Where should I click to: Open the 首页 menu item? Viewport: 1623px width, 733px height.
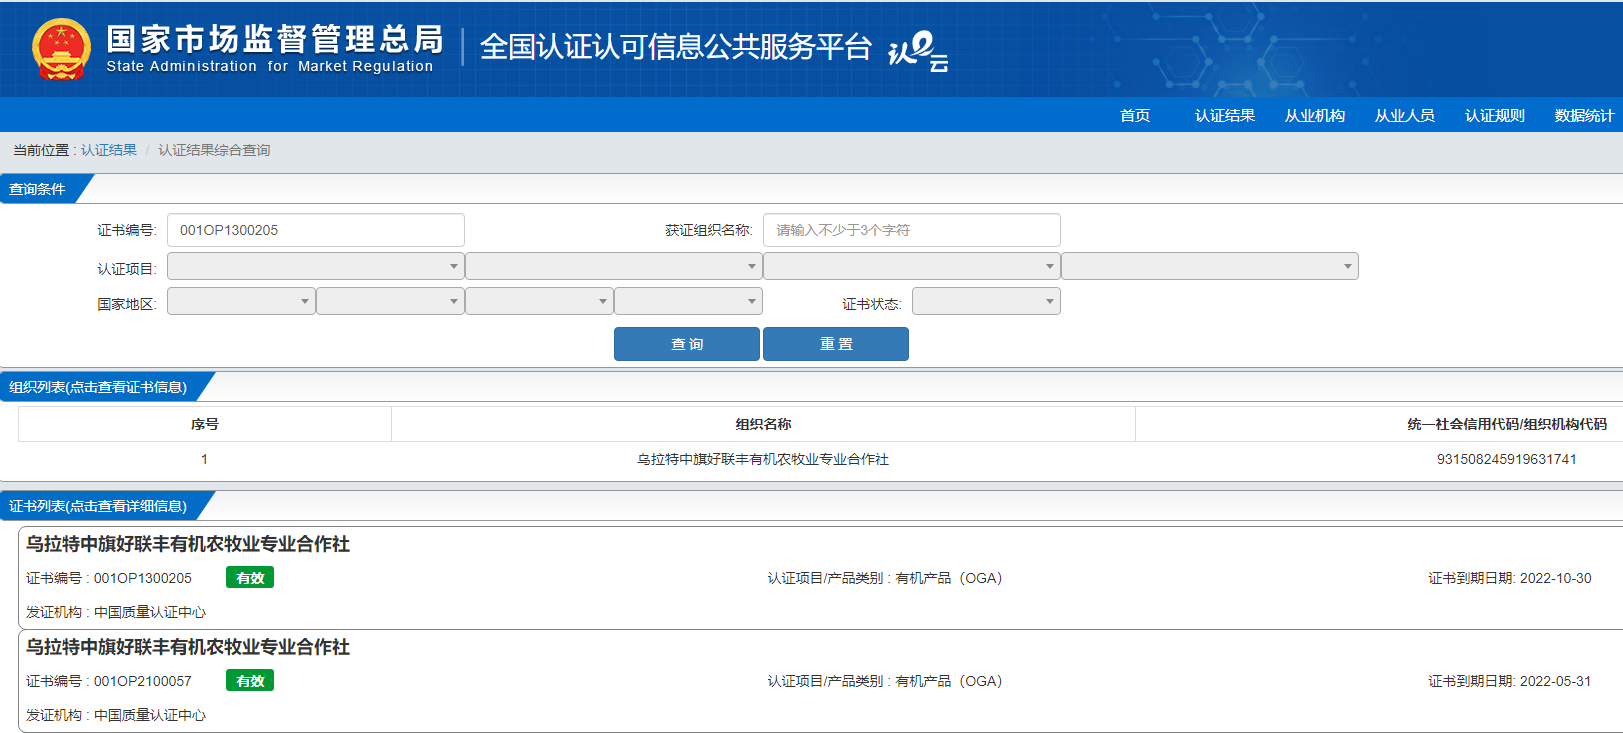(1135, 116)
